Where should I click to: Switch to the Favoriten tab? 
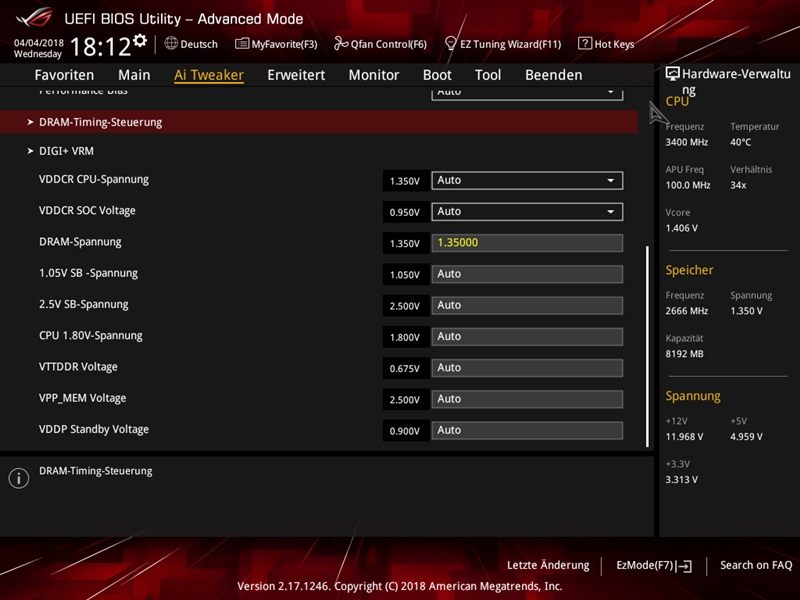[x=64, y=75]
